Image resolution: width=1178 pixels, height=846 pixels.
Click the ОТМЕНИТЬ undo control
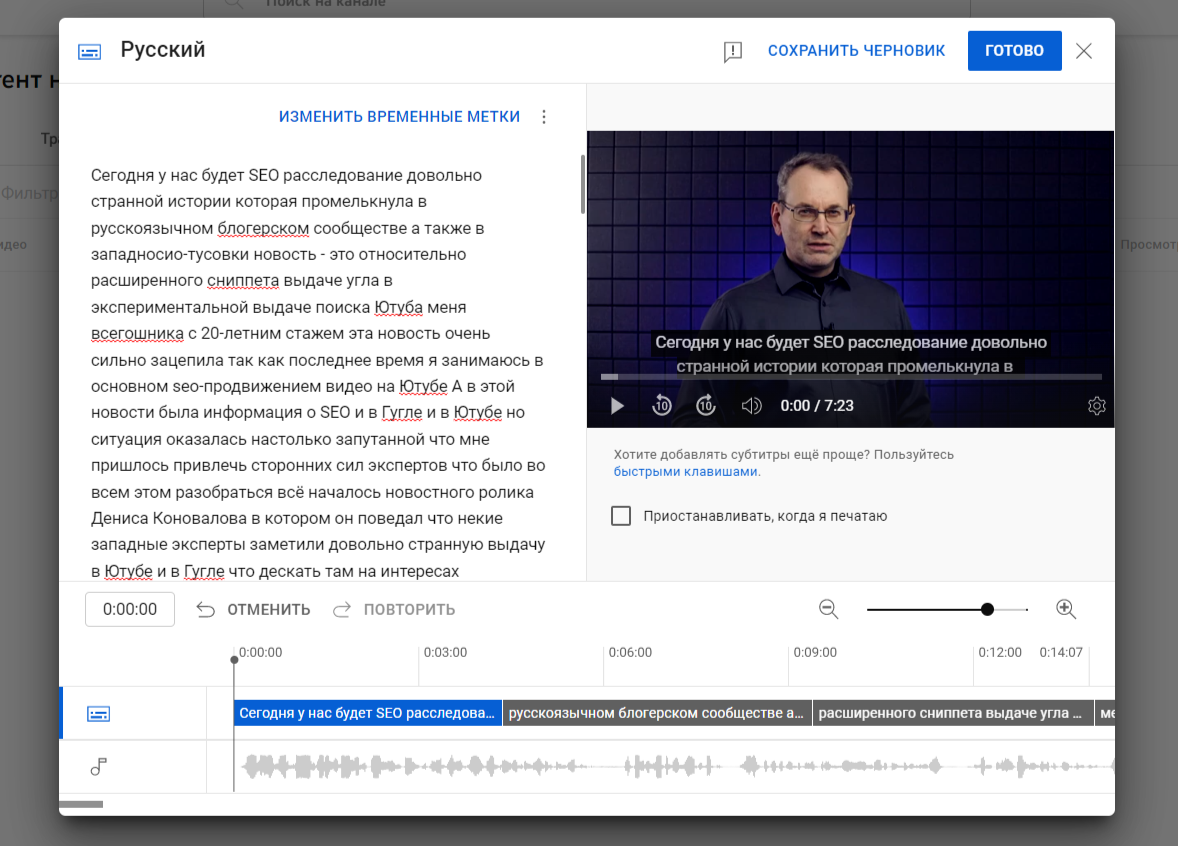[x=252, y=608]
